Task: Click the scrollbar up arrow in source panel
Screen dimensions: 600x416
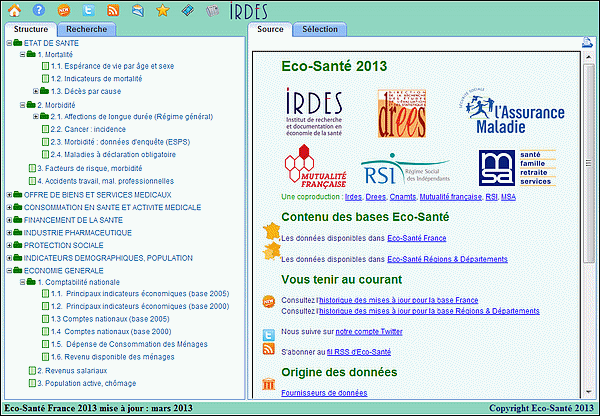Action: 589,57
